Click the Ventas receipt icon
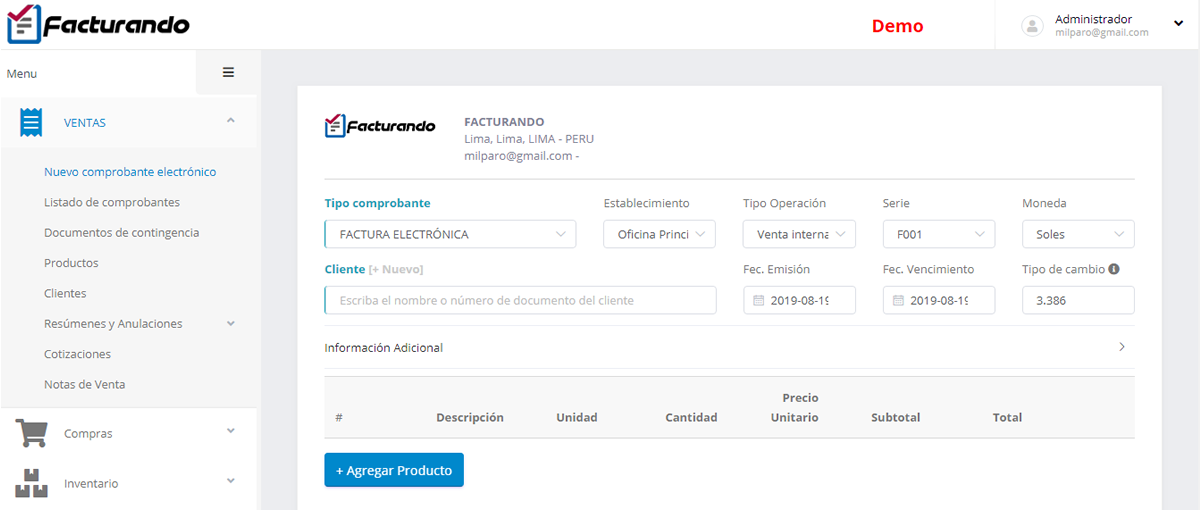1200x510 pixels. [x=31, y=122]
